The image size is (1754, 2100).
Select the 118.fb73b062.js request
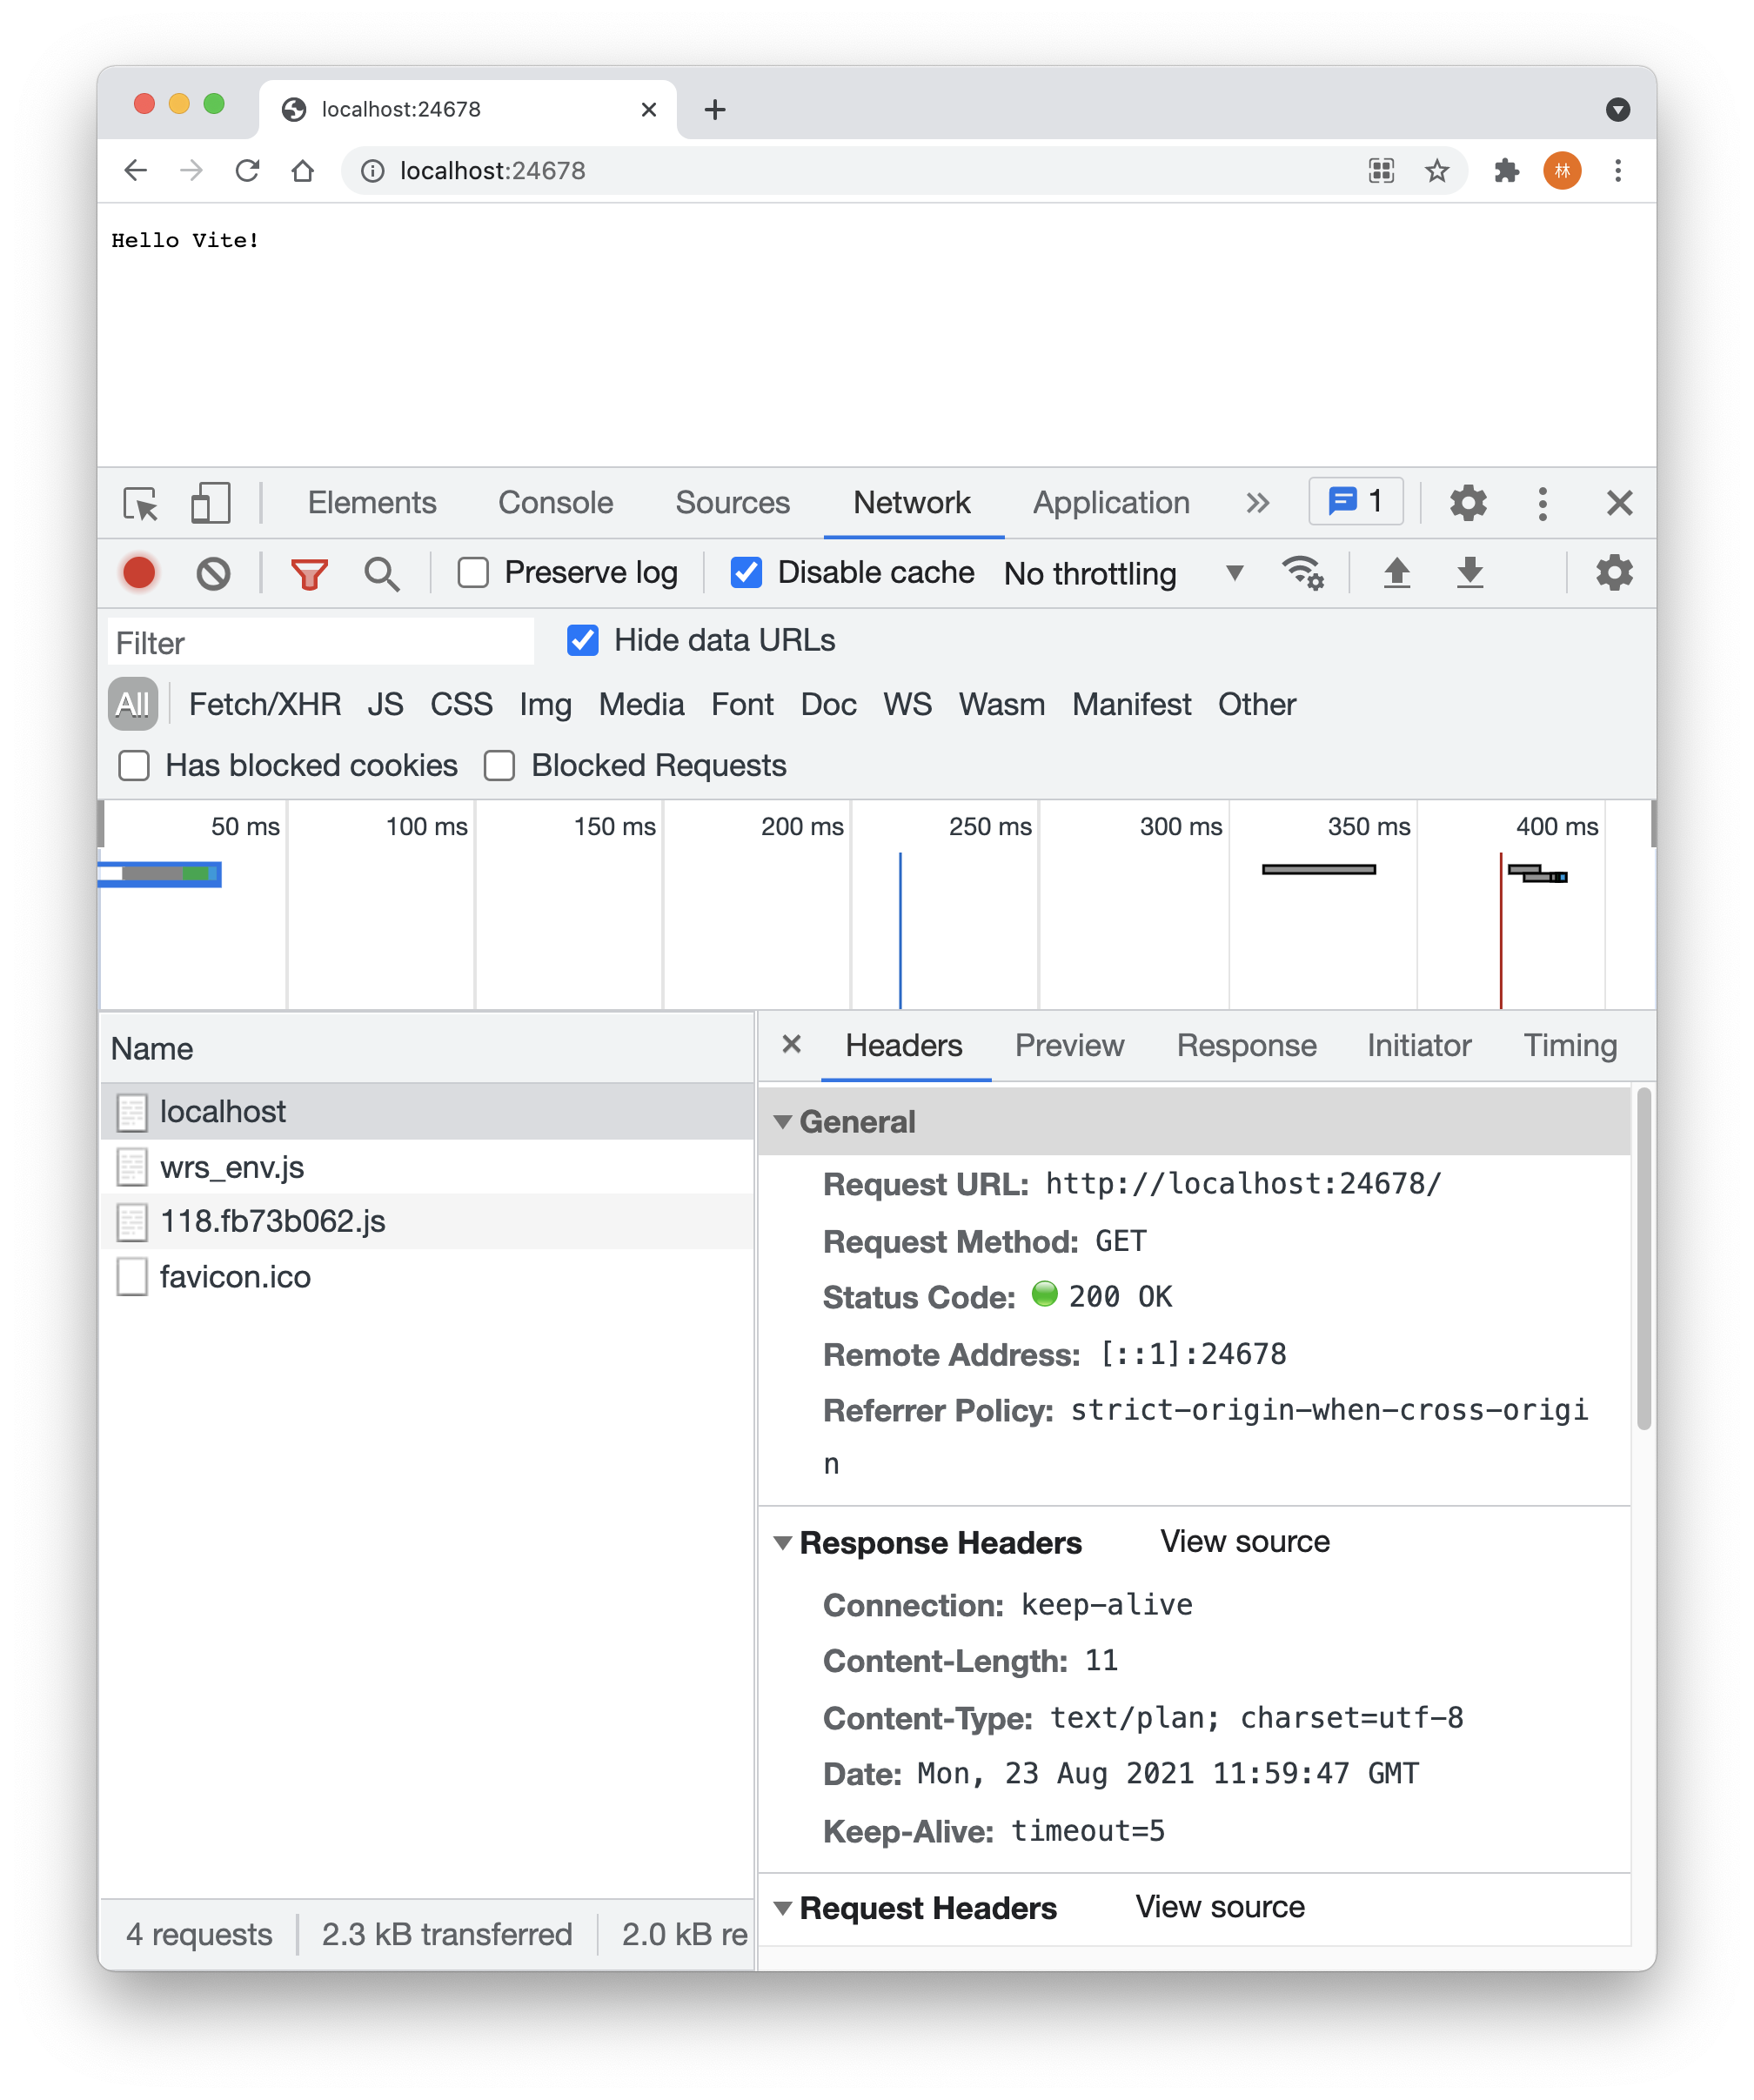pyautogui.click(x=427, y=1222)
